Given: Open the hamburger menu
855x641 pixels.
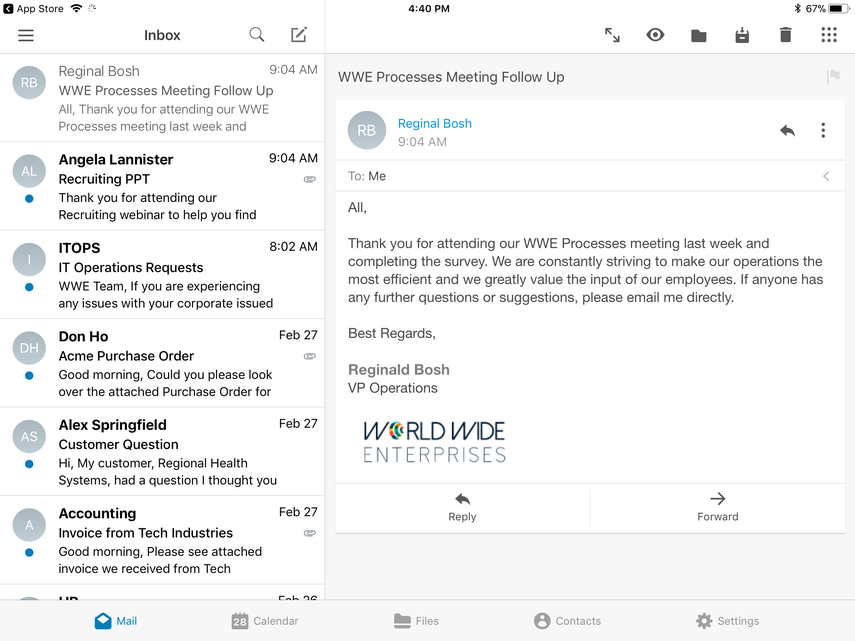Looking at the screenshot, I should tap(26, 35).
